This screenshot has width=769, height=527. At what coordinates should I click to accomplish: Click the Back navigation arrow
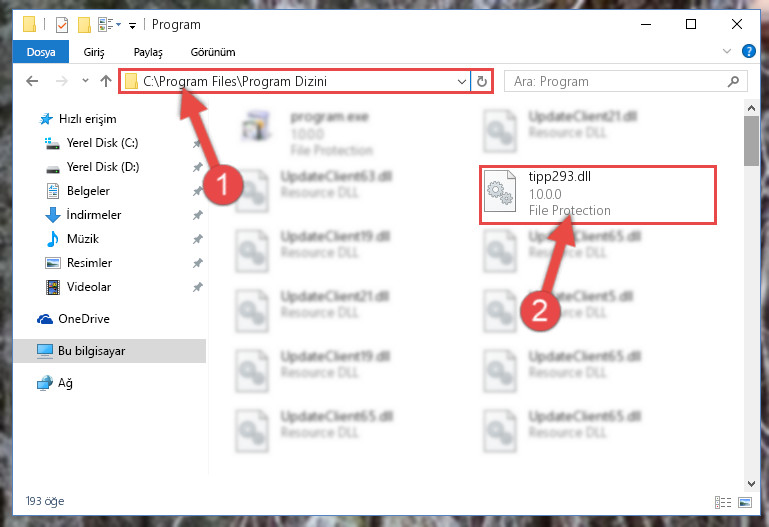32,81
